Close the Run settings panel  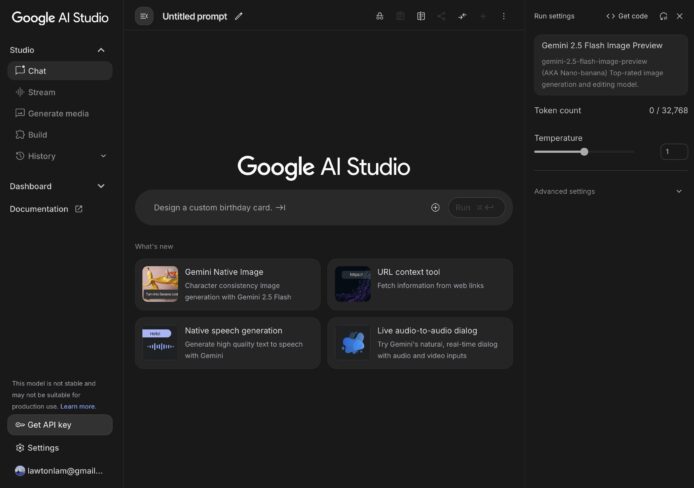[681, 16]
